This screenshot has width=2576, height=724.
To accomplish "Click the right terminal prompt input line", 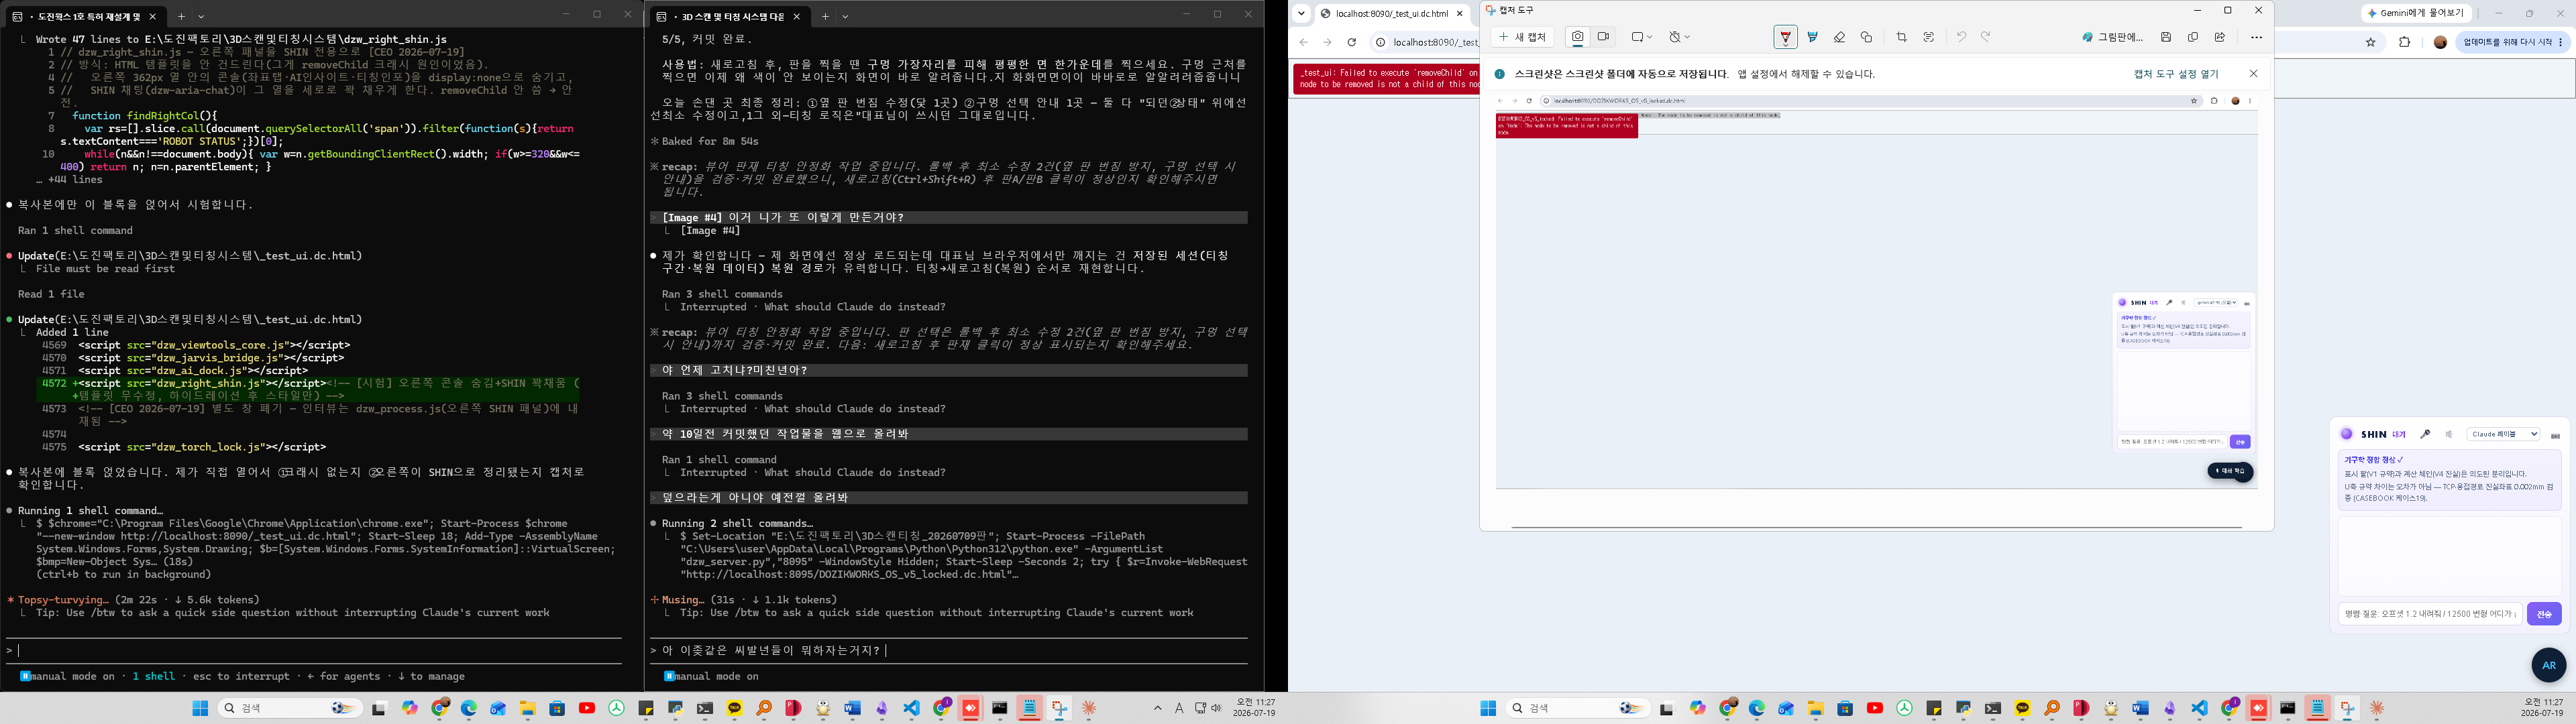I will [x=949, y=650].
